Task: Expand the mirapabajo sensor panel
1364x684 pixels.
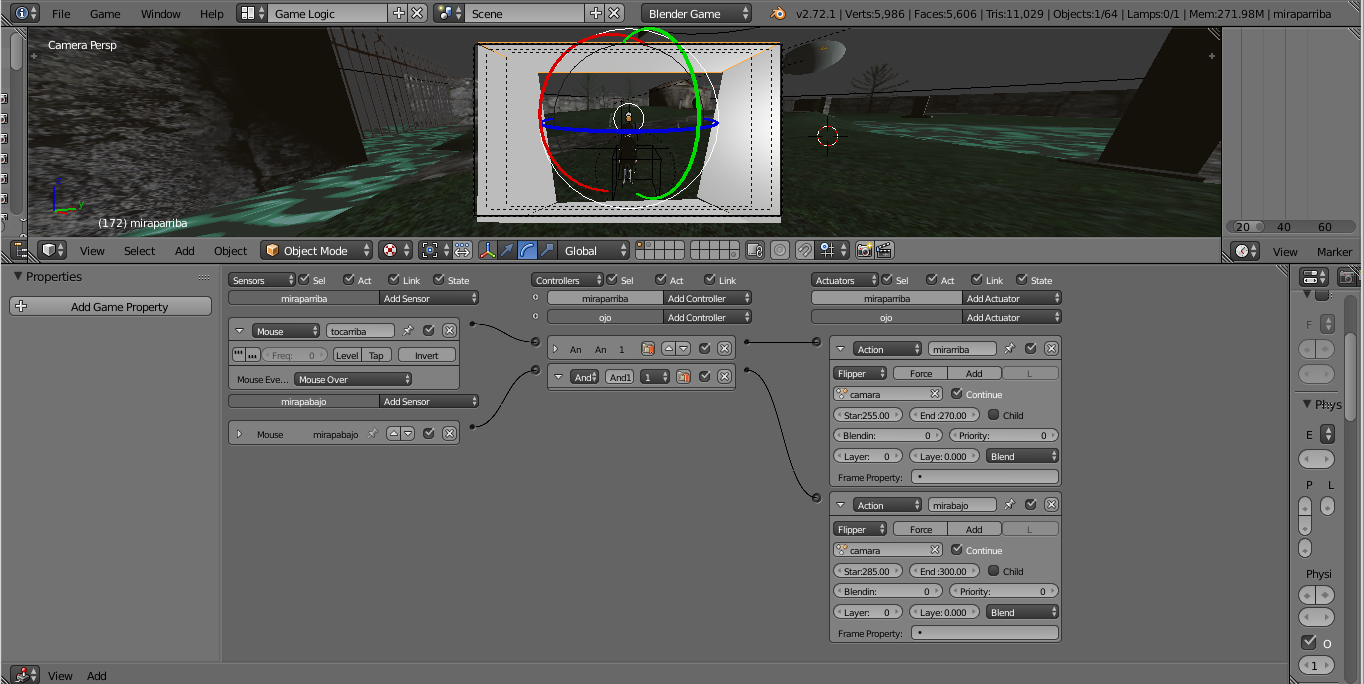Action: pyautogui.click(x=239, y=434)
